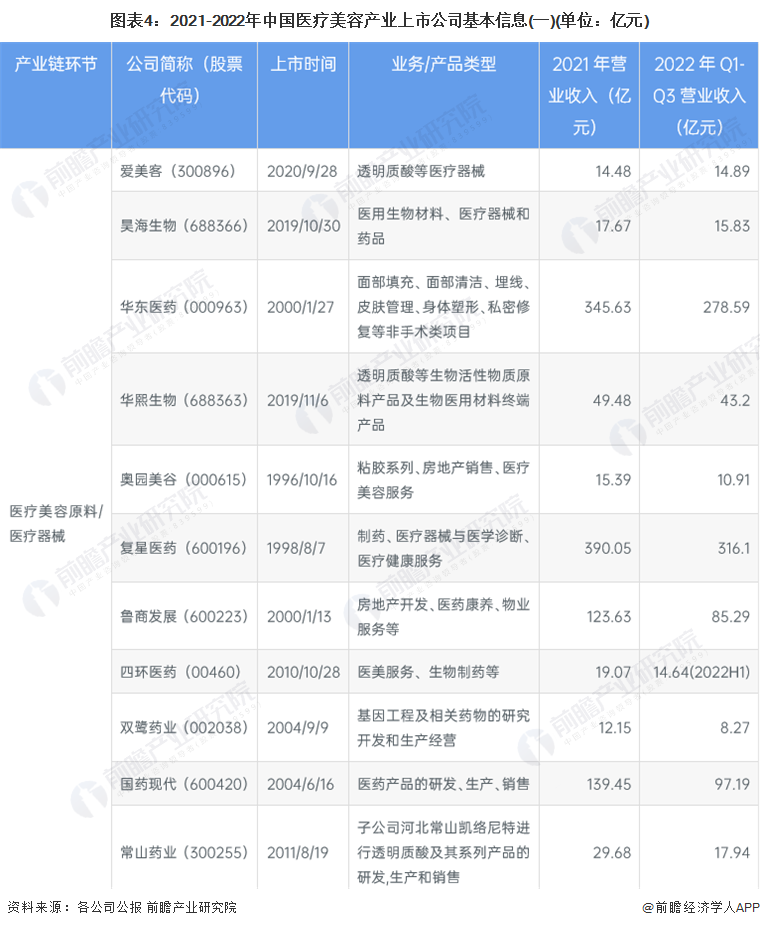Click 2021 revenue value 345.63

tap(608, 307)
